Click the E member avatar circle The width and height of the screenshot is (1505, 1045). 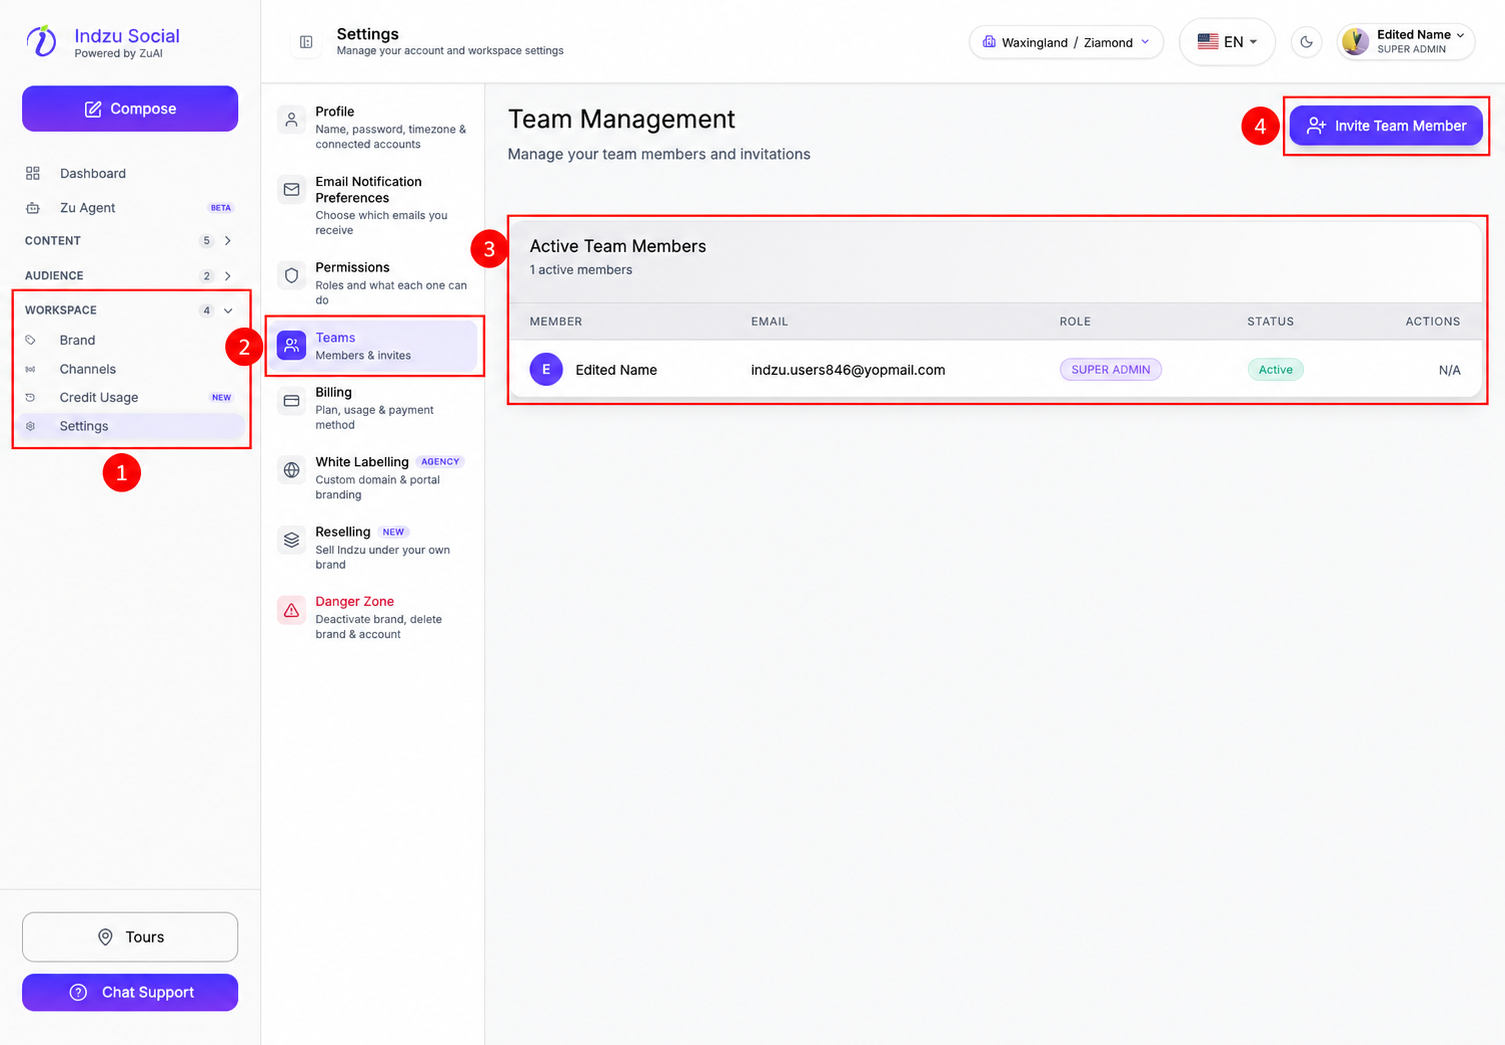[x=546, y=370]
